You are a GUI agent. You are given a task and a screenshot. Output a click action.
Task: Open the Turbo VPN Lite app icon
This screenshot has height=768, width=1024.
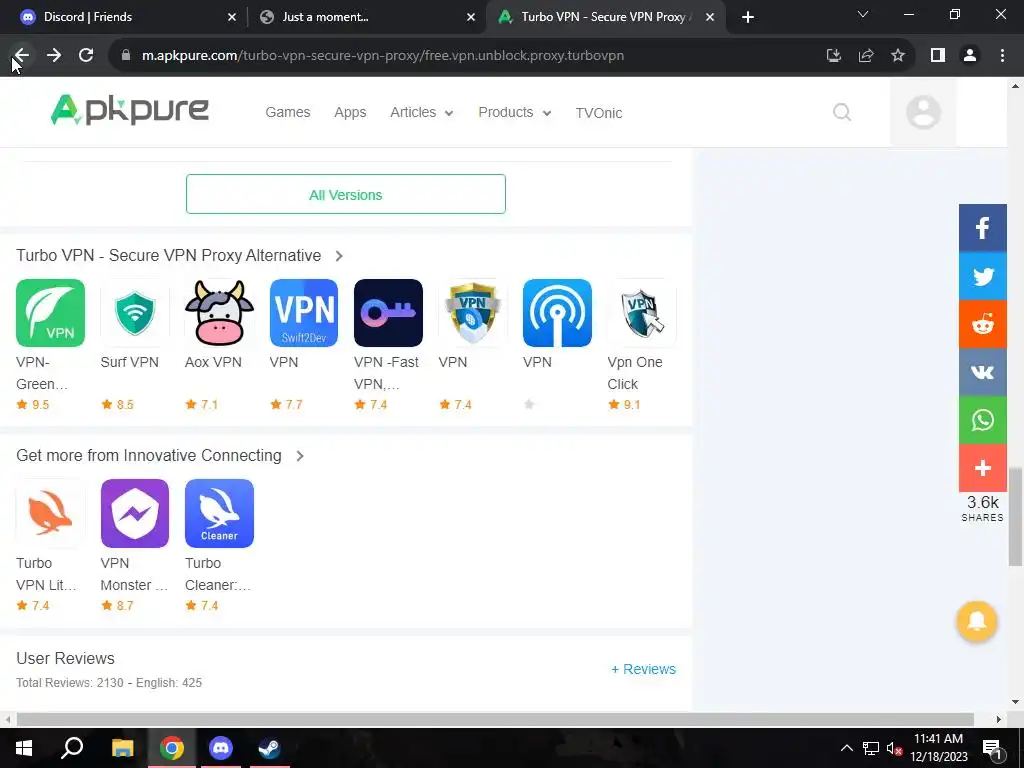pos(50,513)
